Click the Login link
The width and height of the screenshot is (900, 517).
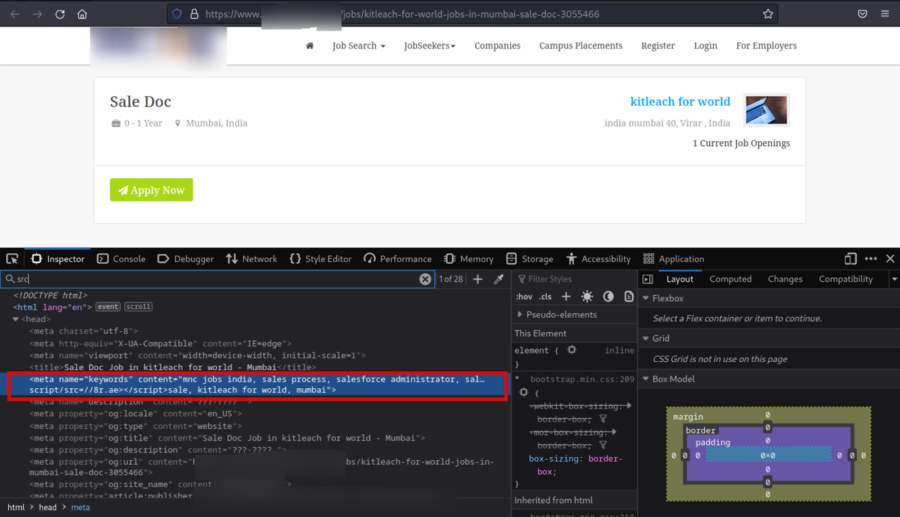705,46
